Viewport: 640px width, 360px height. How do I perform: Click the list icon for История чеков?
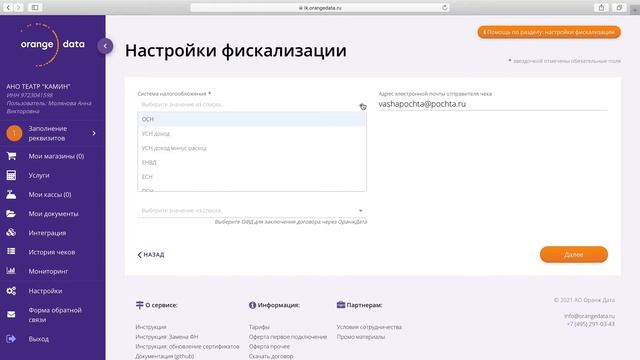[x=11, y=251]
